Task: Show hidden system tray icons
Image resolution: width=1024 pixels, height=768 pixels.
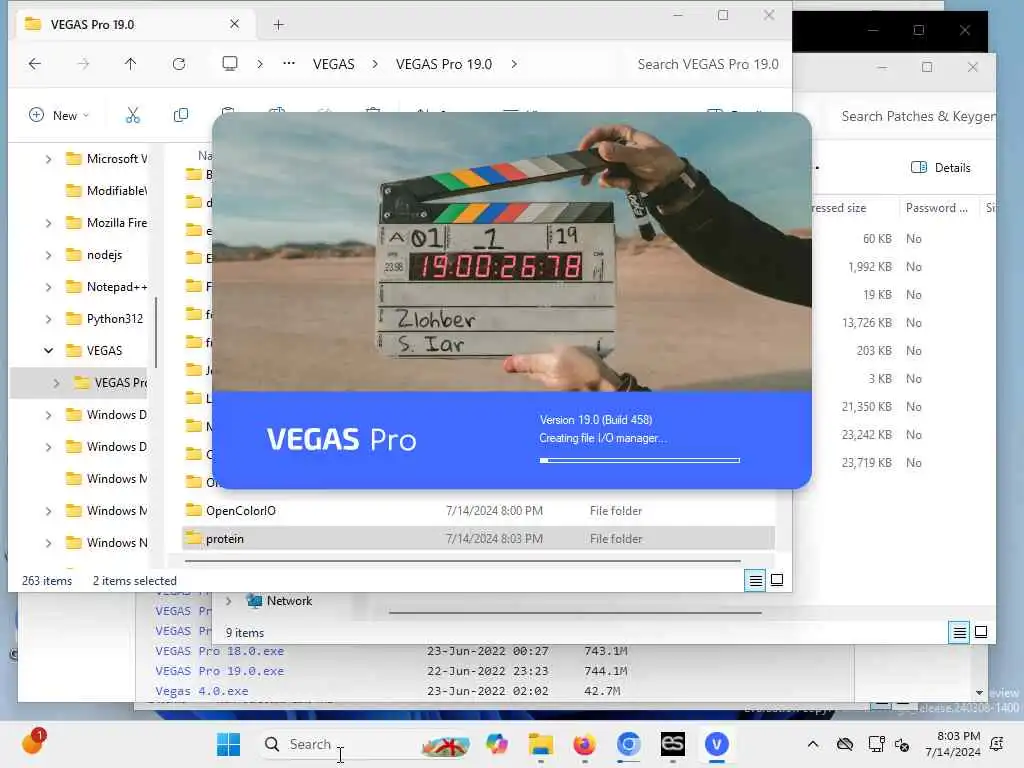Action: (812, 744)
